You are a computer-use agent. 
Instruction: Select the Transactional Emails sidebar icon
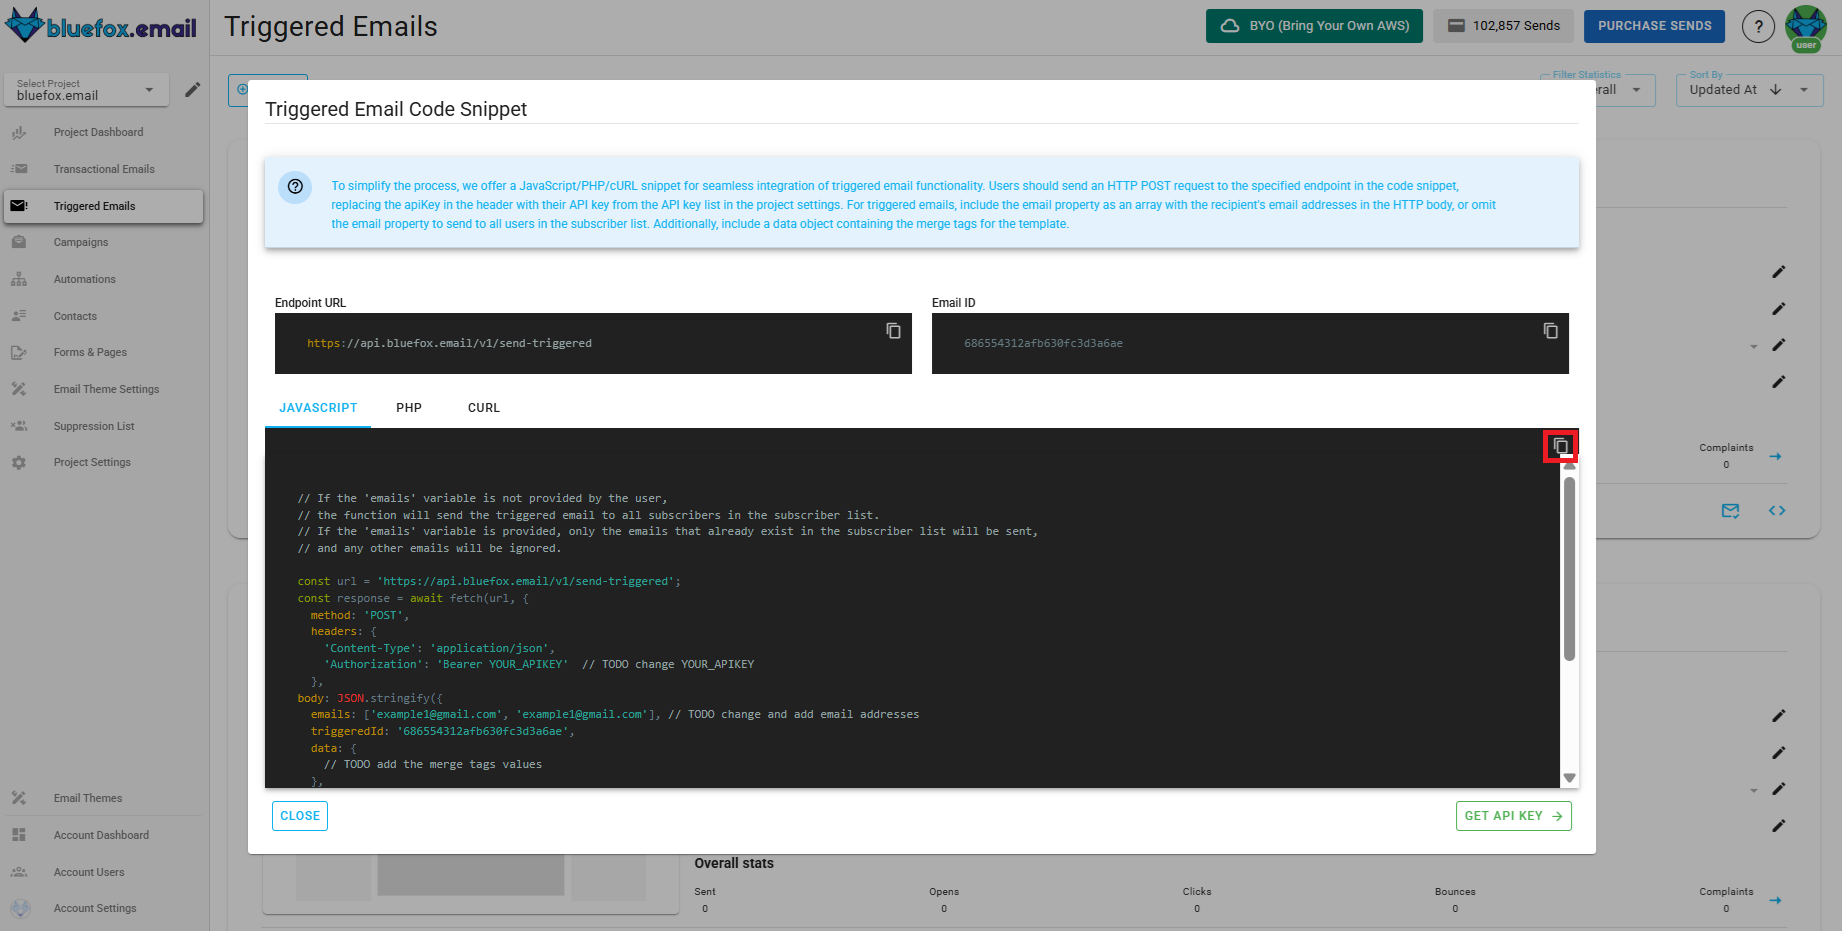(18, 168)
